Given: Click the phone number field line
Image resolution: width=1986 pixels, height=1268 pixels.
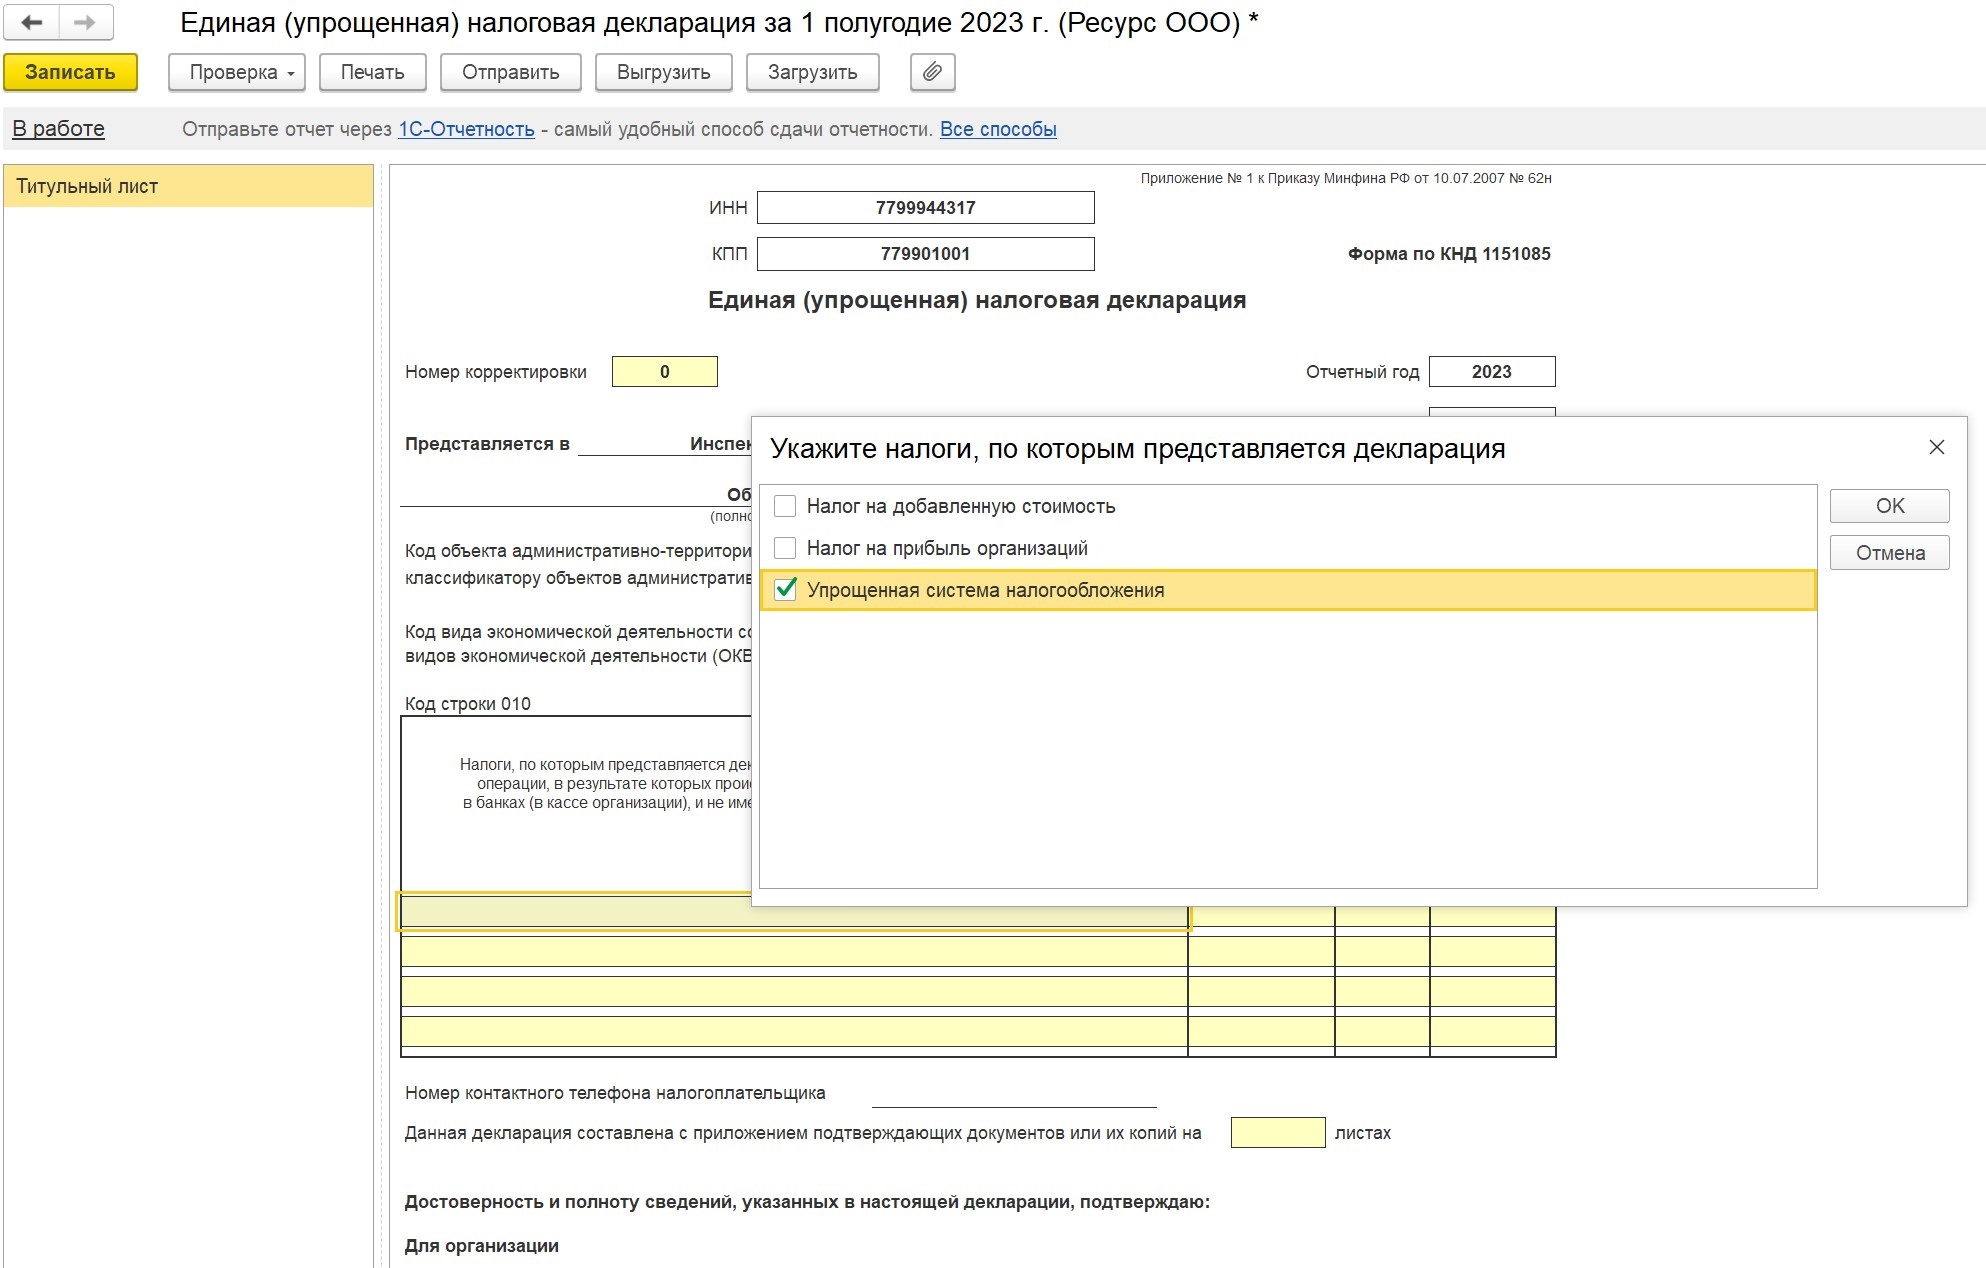Looking at the screenshot, I should click(1014, 1094).
